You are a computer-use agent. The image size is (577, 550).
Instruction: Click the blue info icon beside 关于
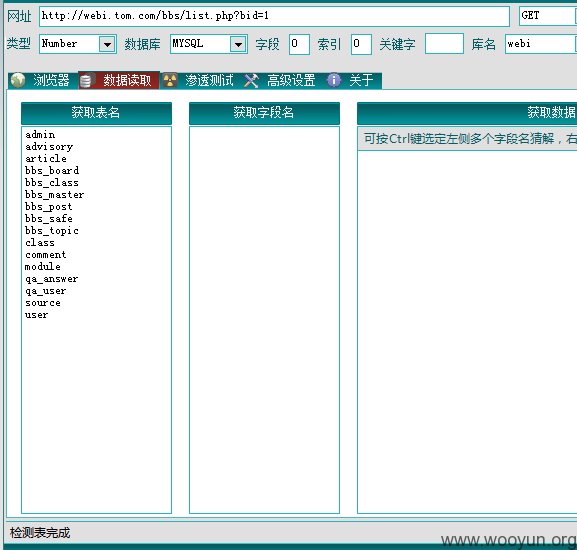coord(334,80)
